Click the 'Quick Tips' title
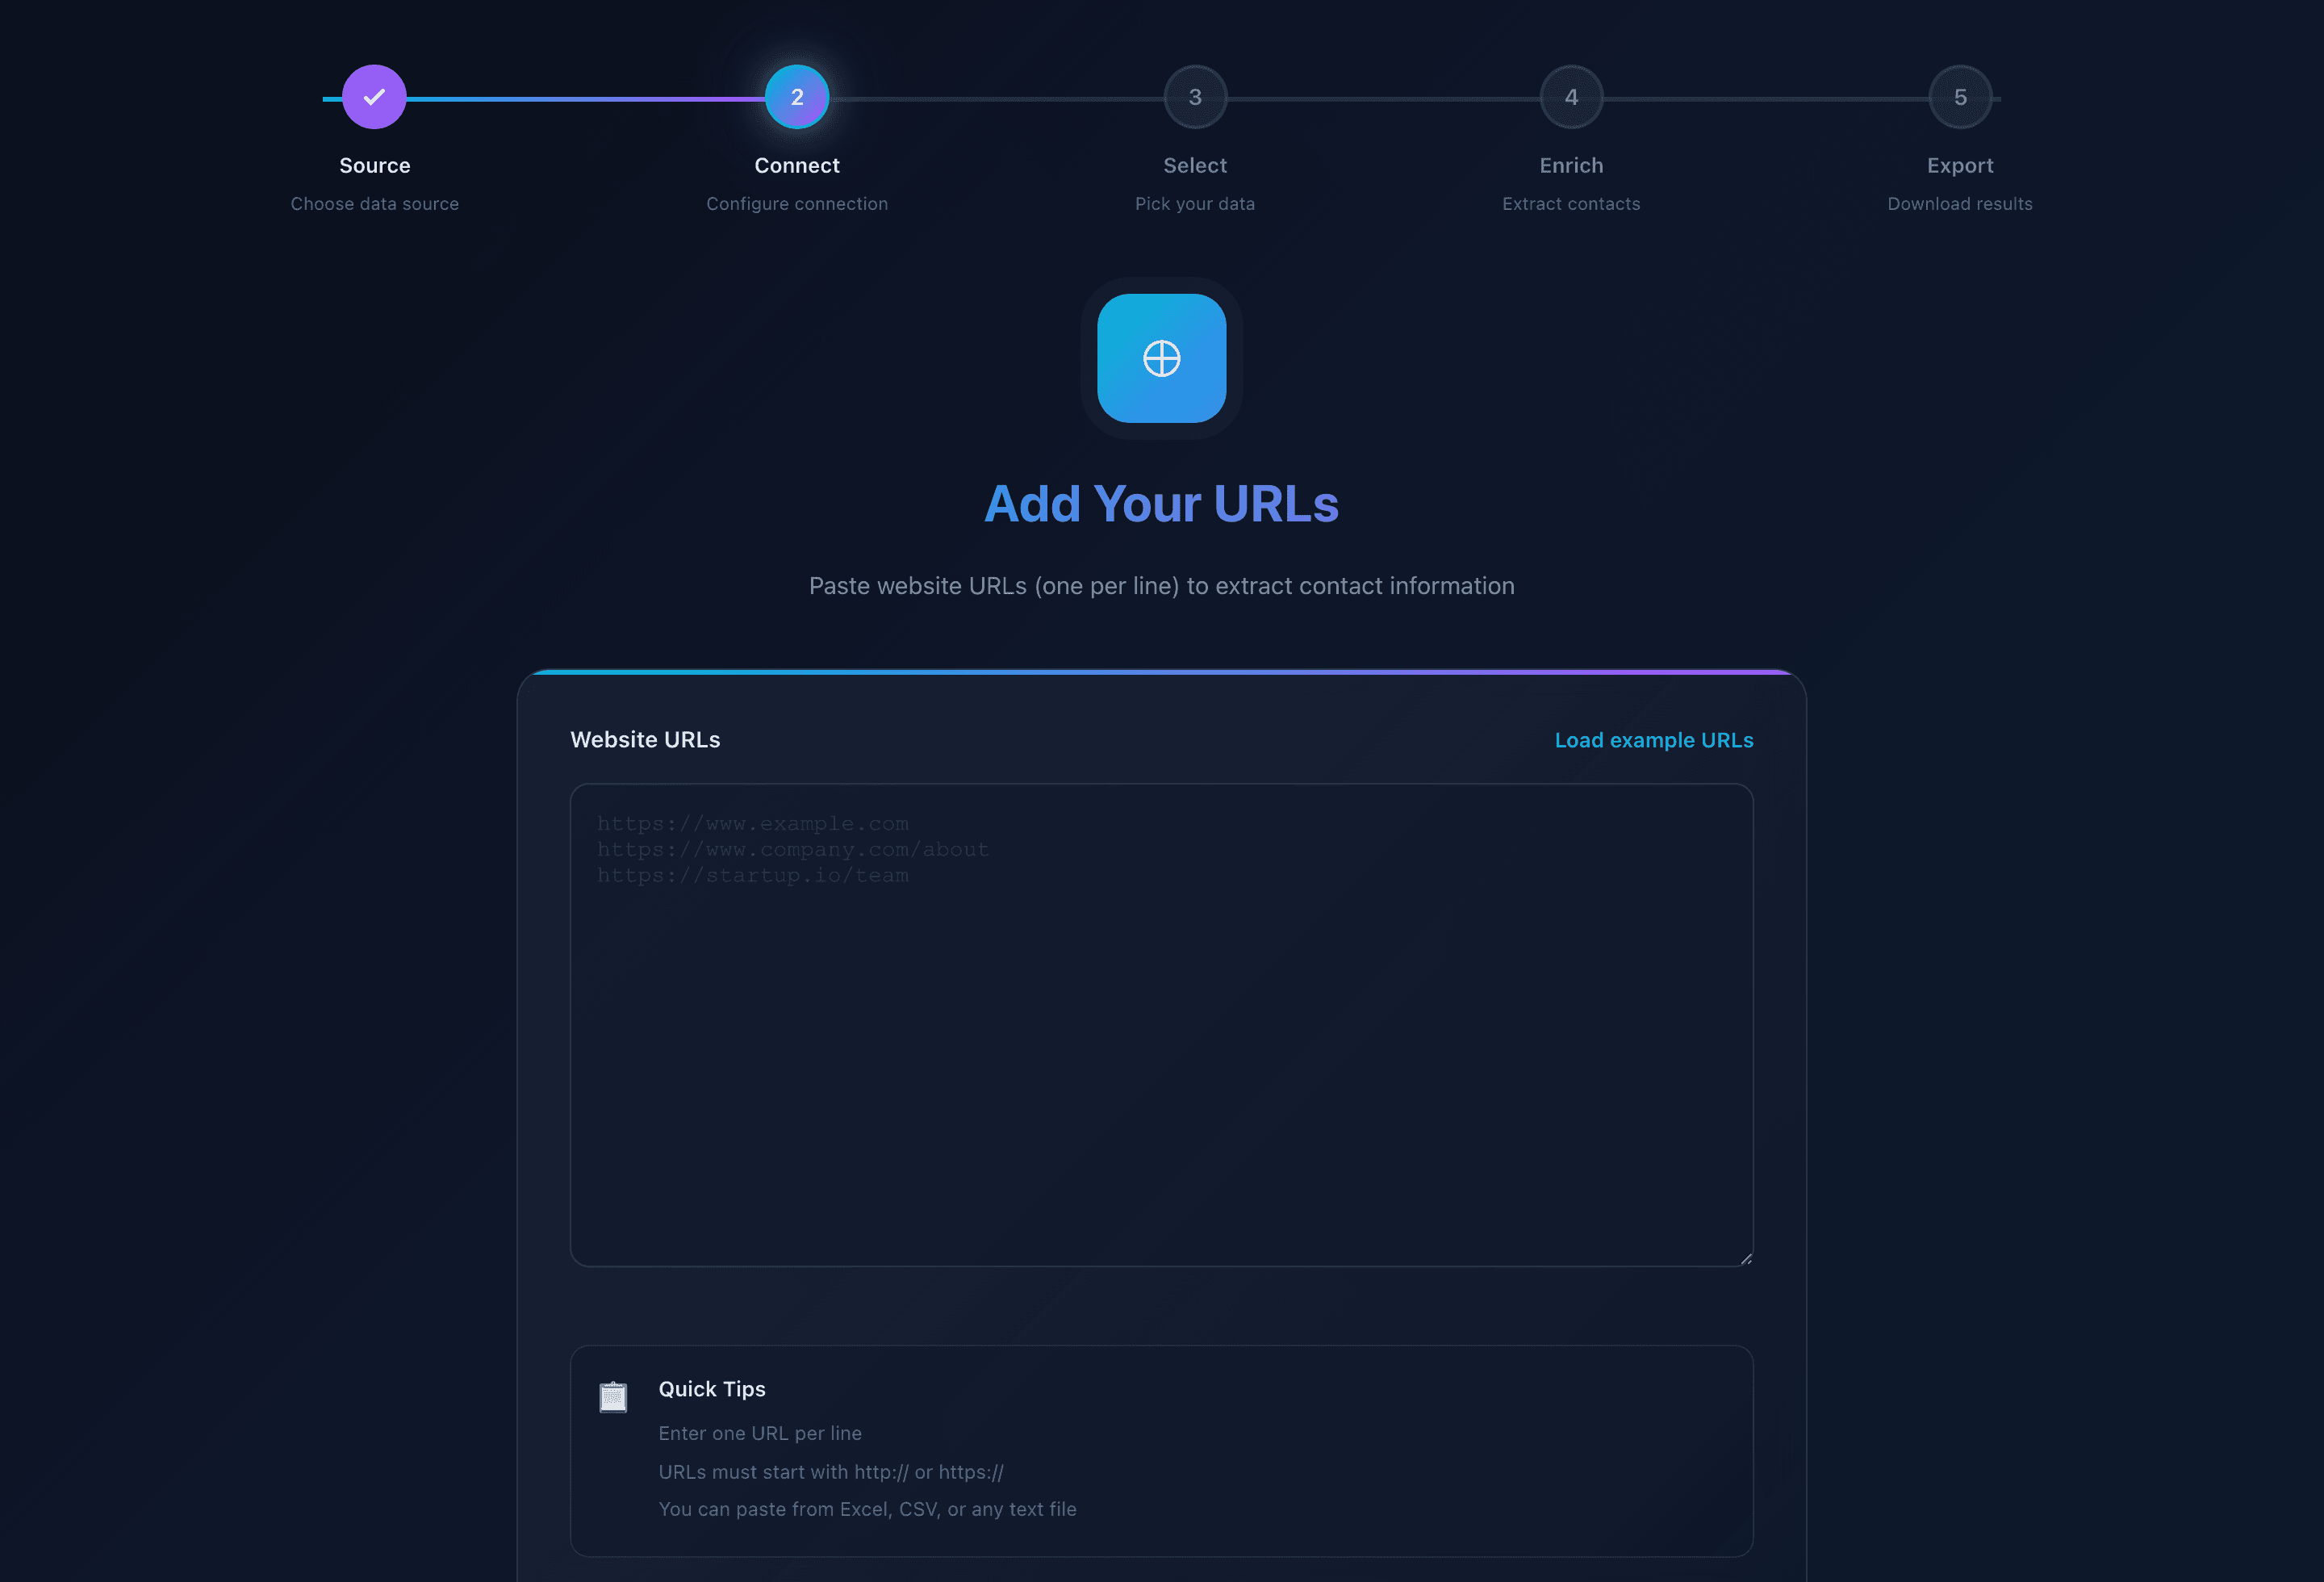The width and height of the screenshot is (2324, 1582). (x=712, y=1389)
